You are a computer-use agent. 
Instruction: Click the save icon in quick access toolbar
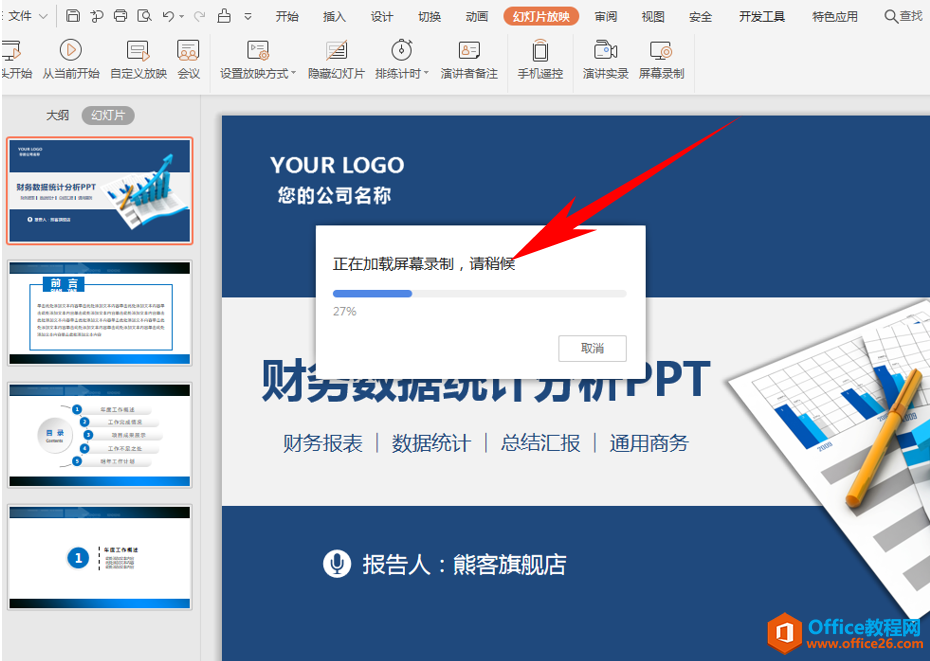click(x=73, y=16)
